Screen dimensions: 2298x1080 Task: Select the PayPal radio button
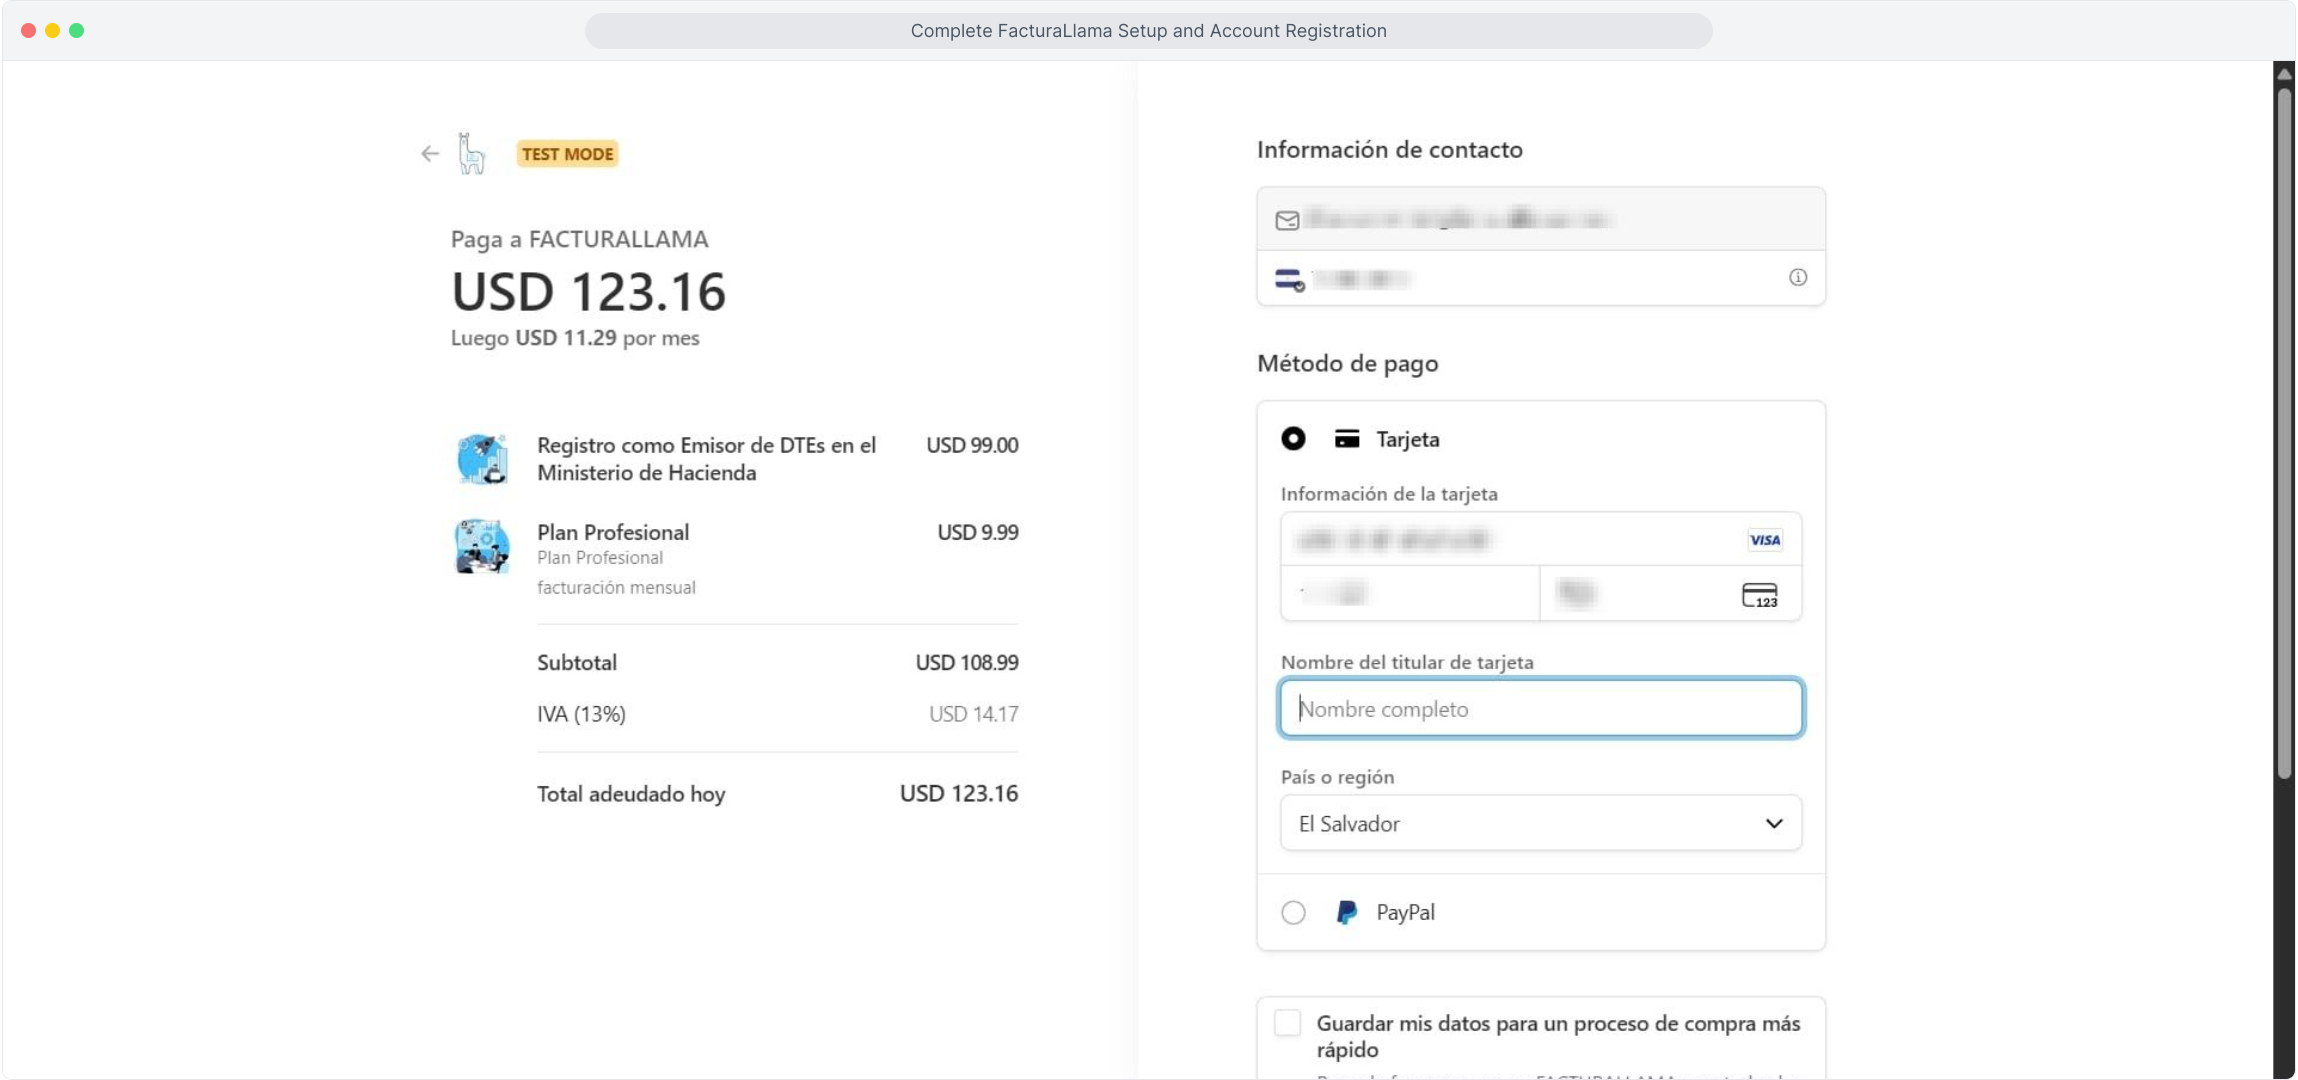1293,912
